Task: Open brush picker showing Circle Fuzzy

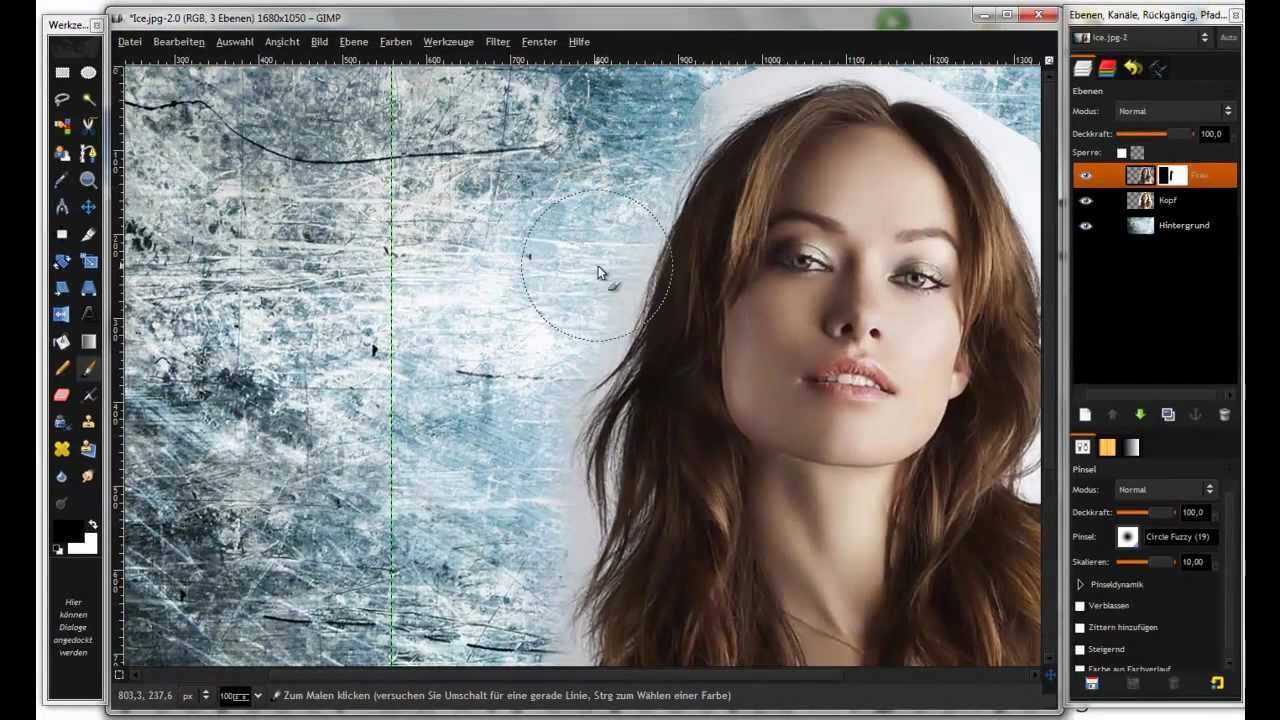Action: 1128,537
